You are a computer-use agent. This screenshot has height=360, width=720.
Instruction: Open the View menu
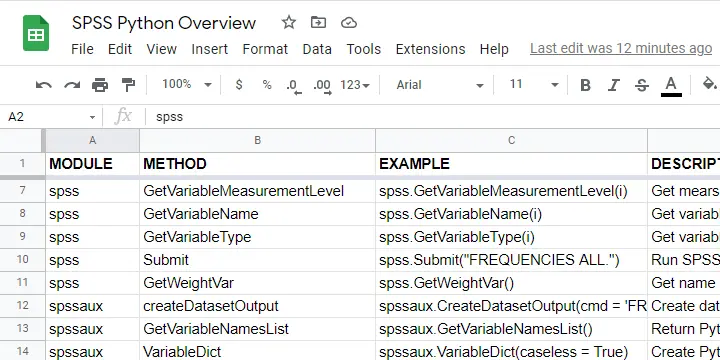[x=162, y=49]
